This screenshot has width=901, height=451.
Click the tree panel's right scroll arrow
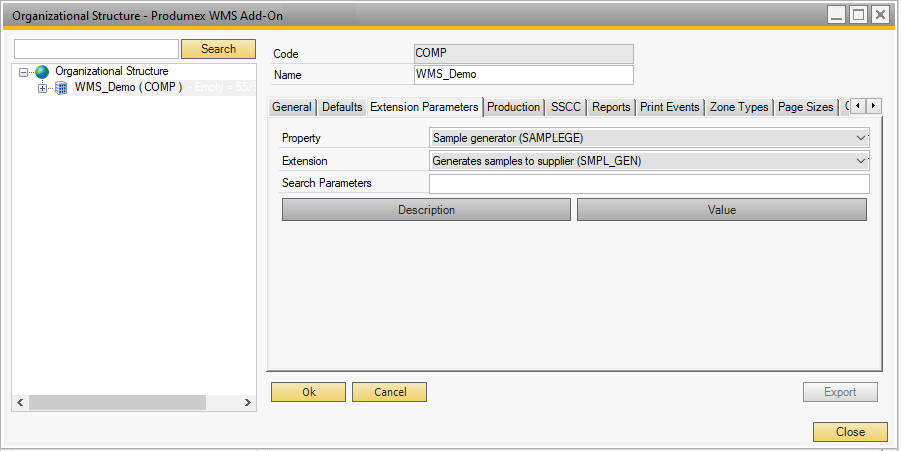tap(249, 402)
